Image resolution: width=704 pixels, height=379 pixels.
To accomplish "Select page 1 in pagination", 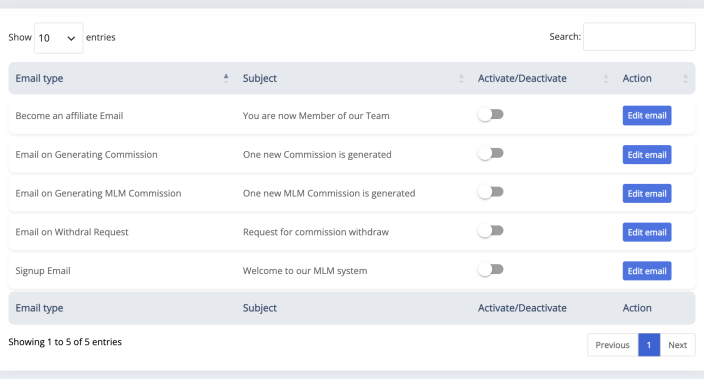I will click(x=649, y=345).
